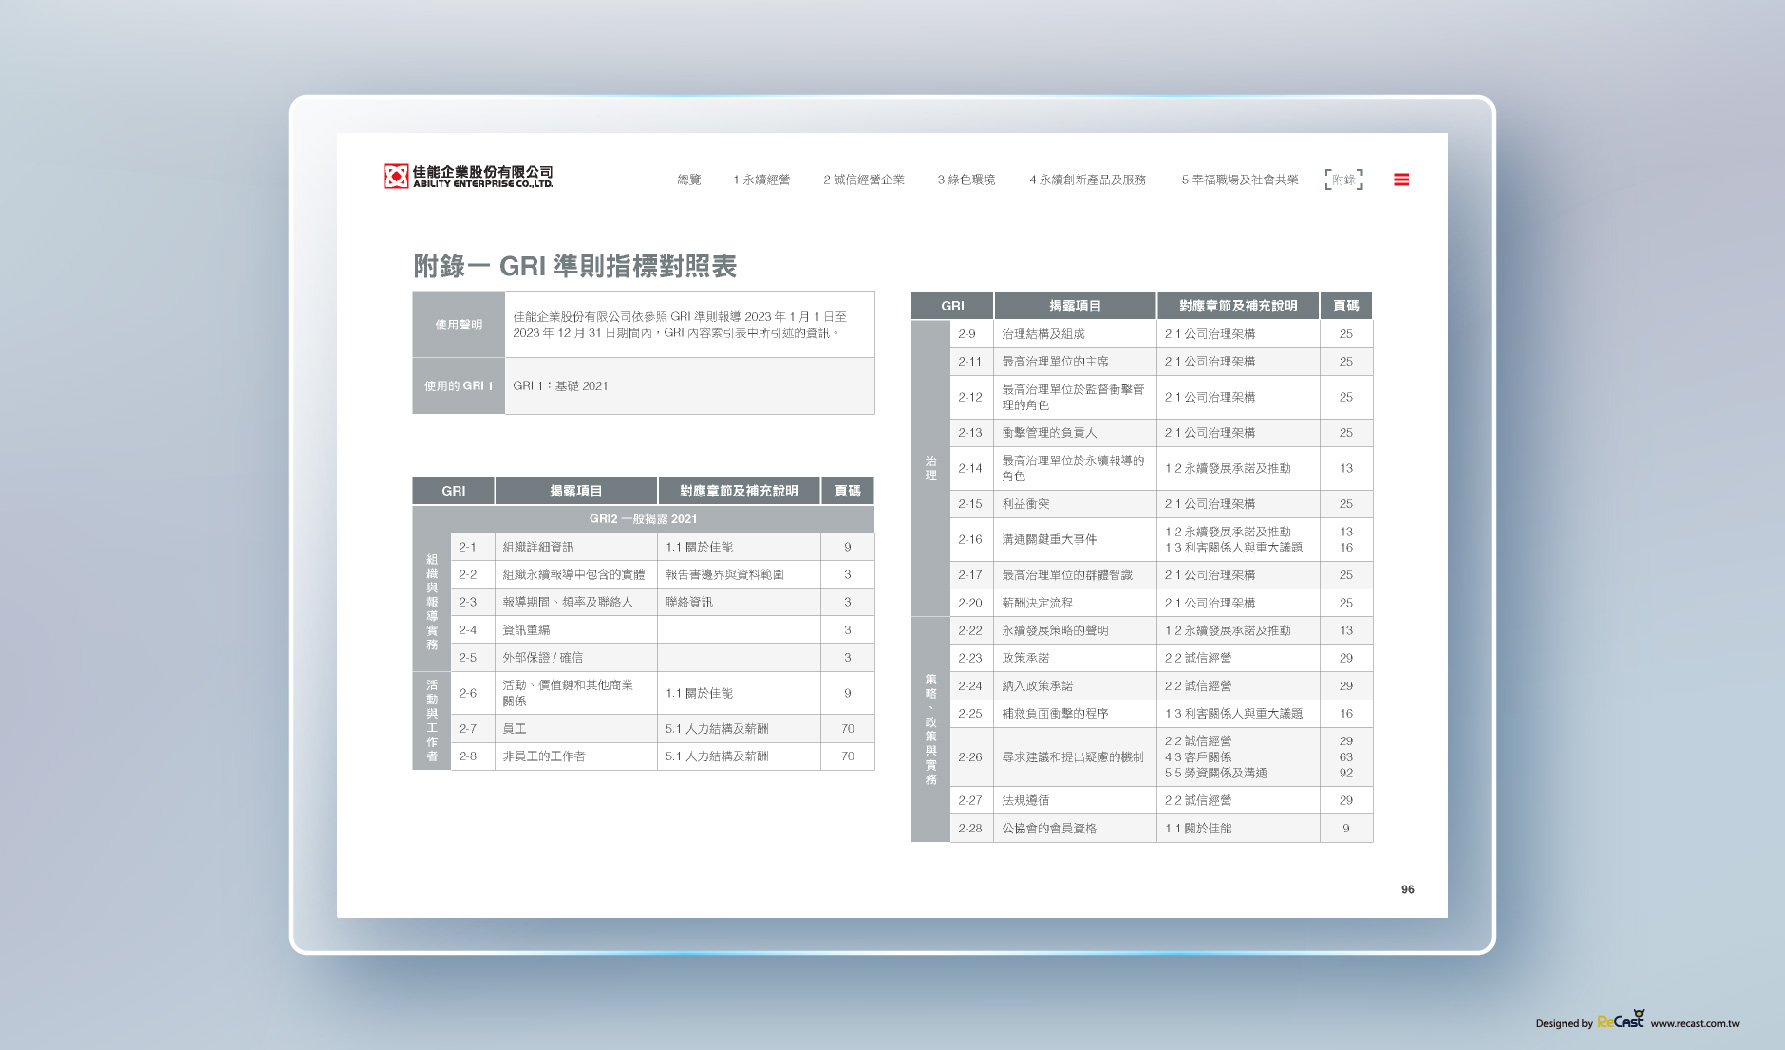Click 納入政策承諾 in row 2-24

(x=1037, y=686)
